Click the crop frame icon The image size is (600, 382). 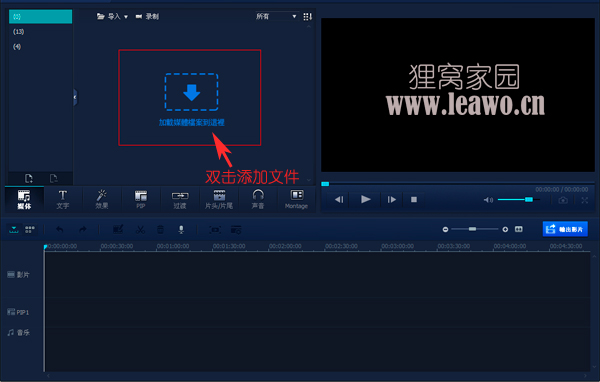click(215, 230)
